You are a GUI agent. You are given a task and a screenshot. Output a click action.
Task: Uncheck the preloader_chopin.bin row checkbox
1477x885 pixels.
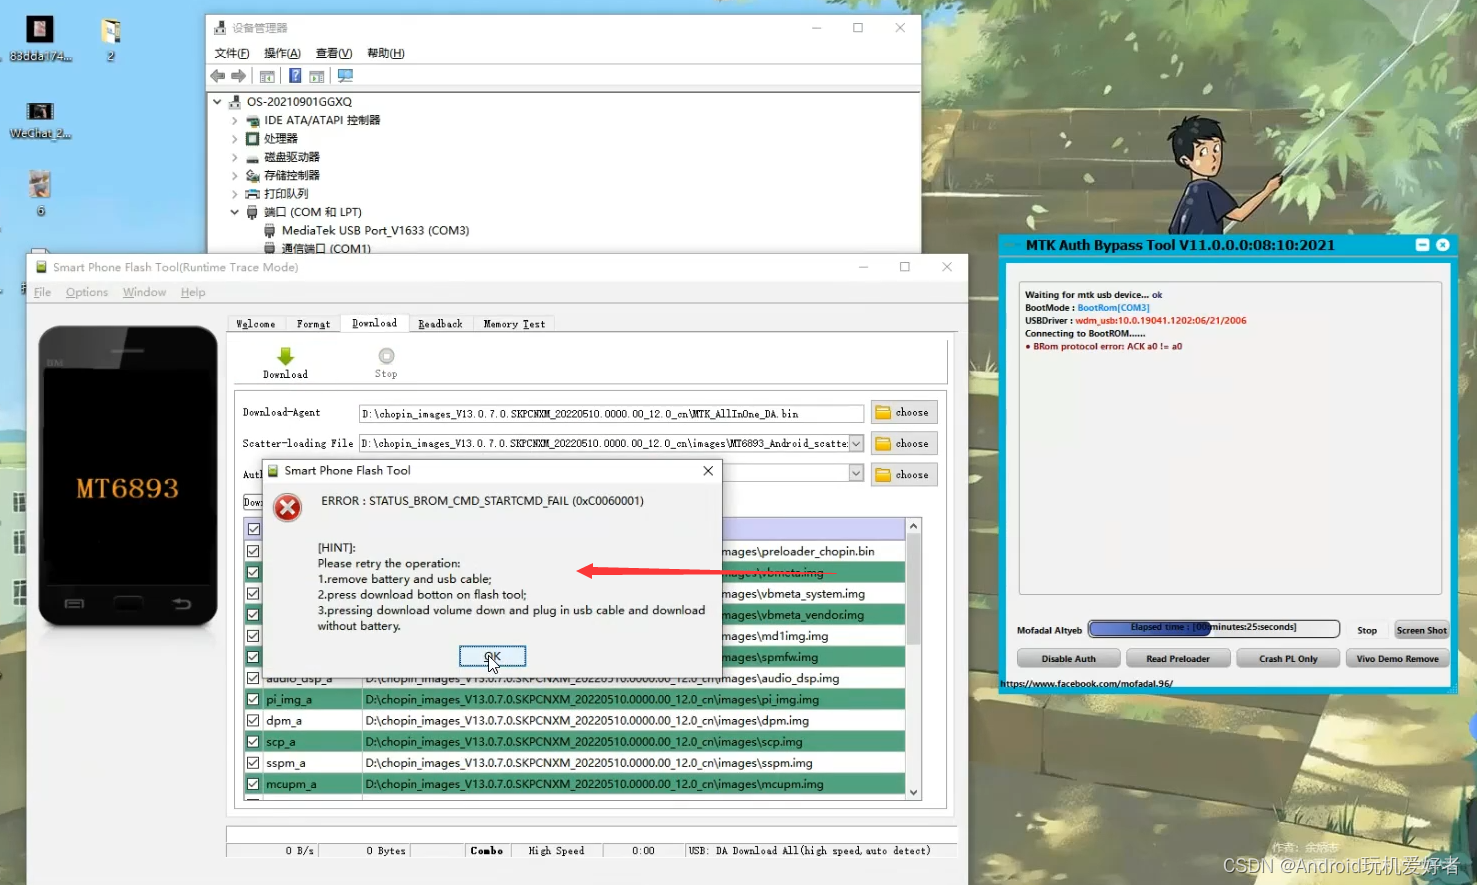click(x=253, y=551)
